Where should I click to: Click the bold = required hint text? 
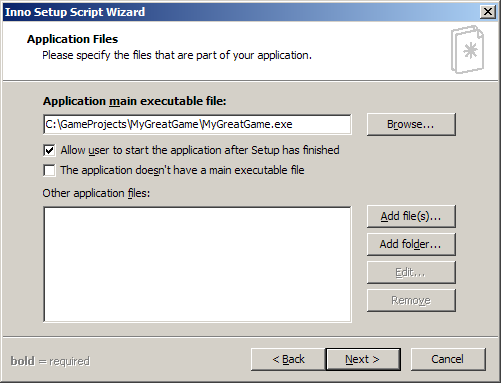(x=50, y=361)
